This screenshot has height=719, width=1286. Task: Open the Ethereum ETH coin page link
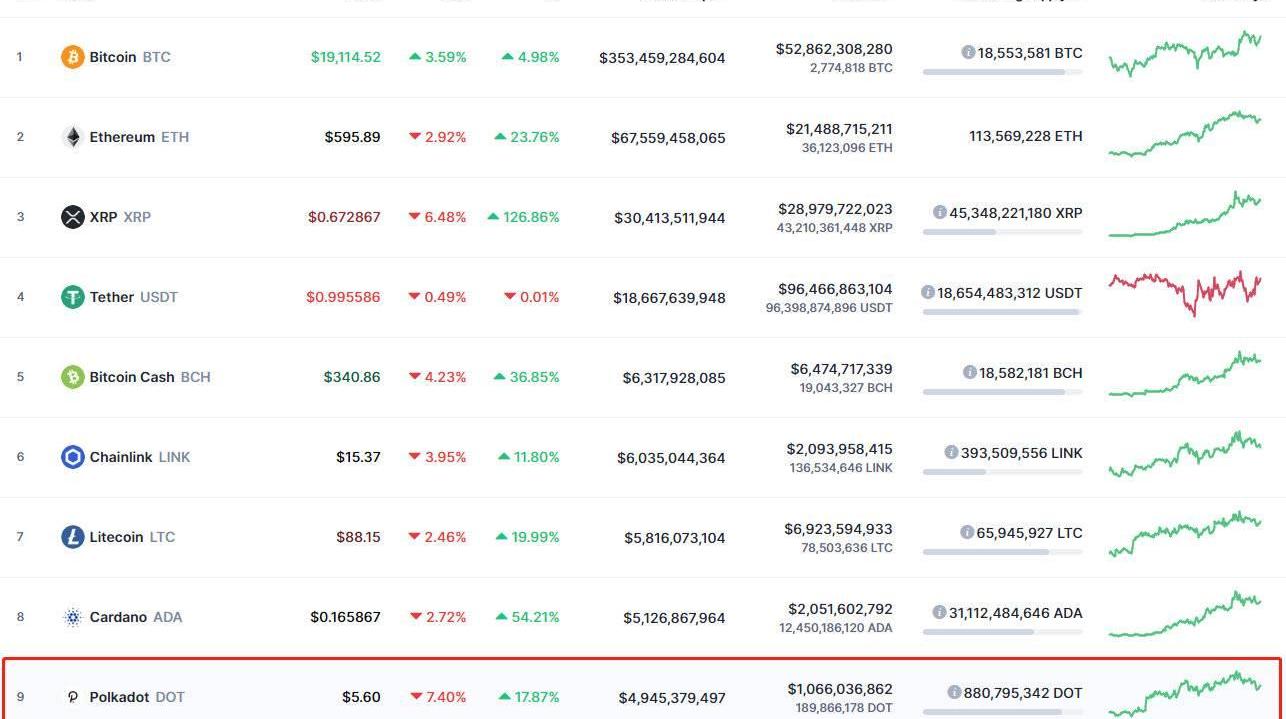pos(138,137)
